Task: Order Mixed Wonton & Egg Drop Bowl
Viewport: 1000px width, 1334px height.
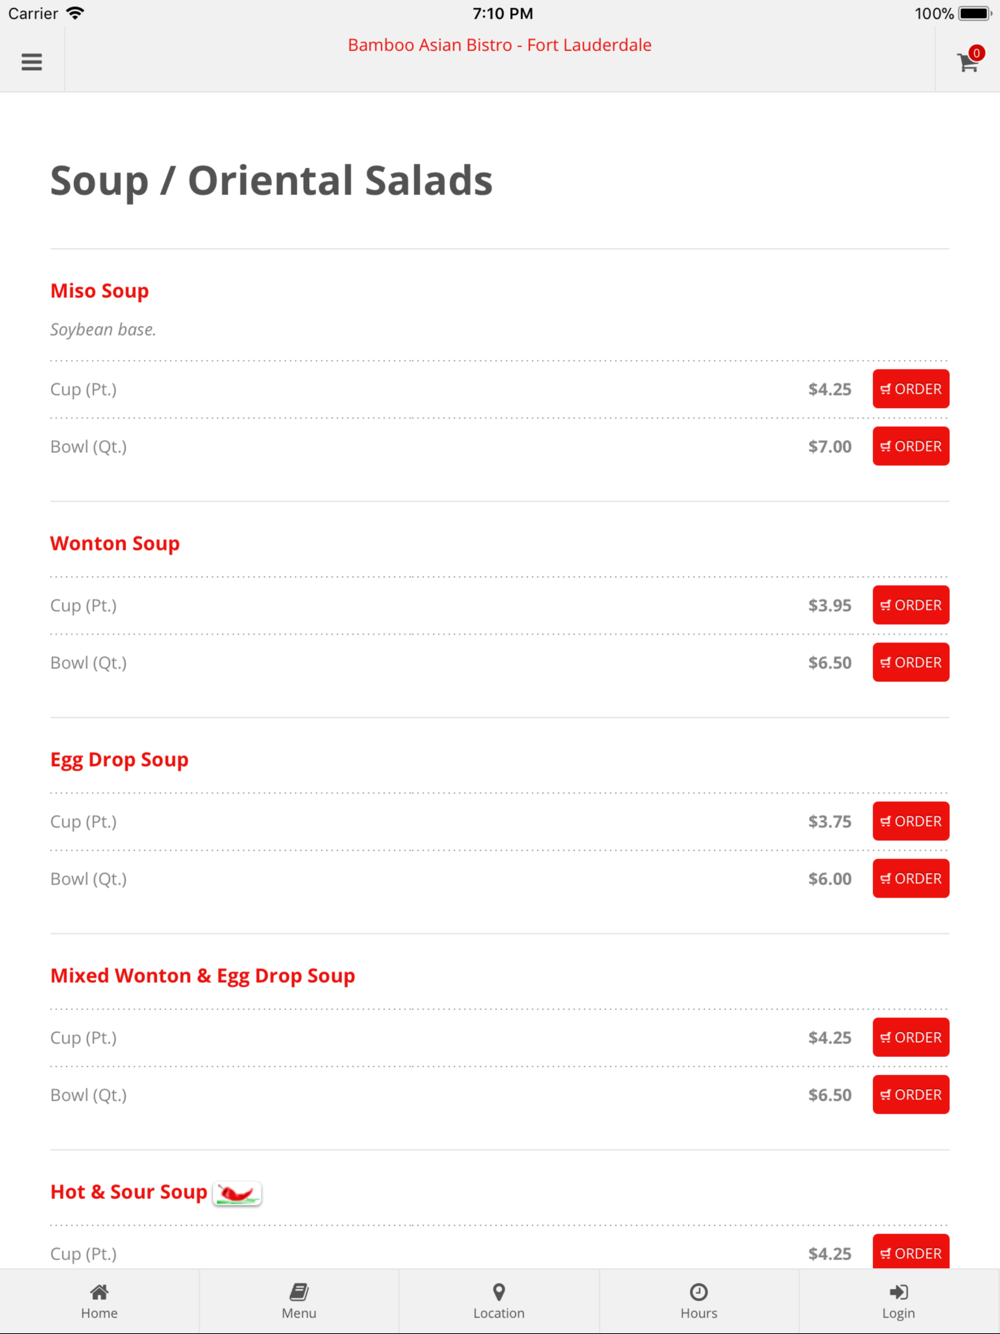Action: 910,1095
